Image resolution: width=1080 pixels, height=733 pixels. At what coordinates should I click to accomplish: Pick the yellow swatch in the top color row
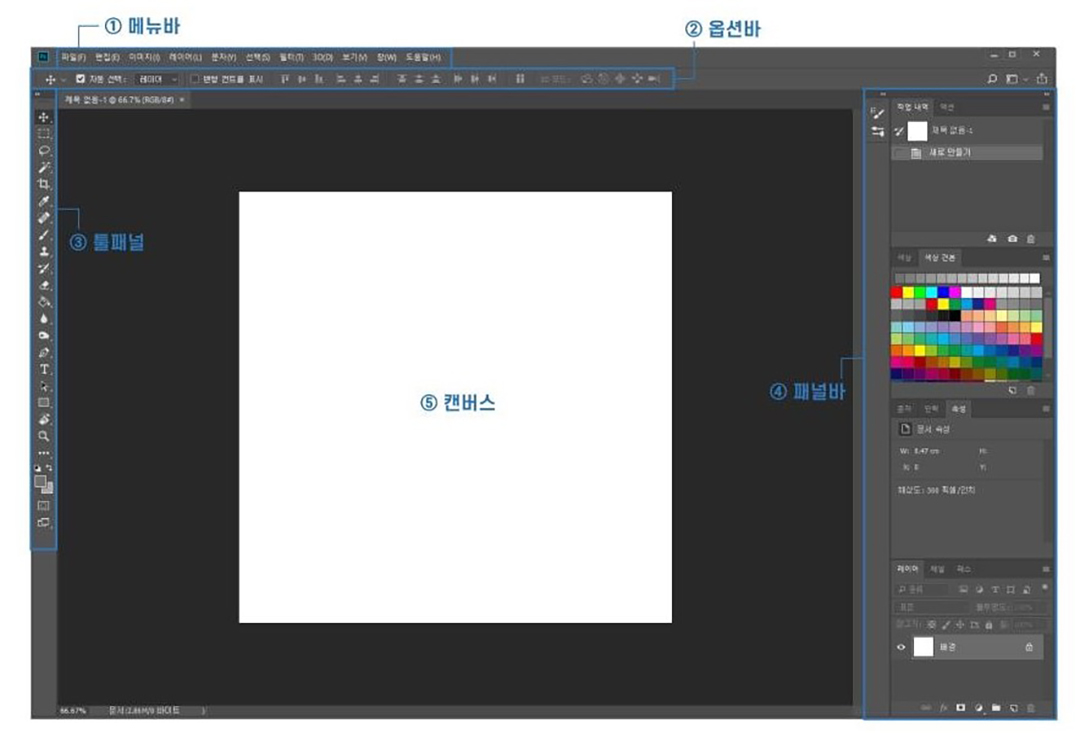pos(908,293)
